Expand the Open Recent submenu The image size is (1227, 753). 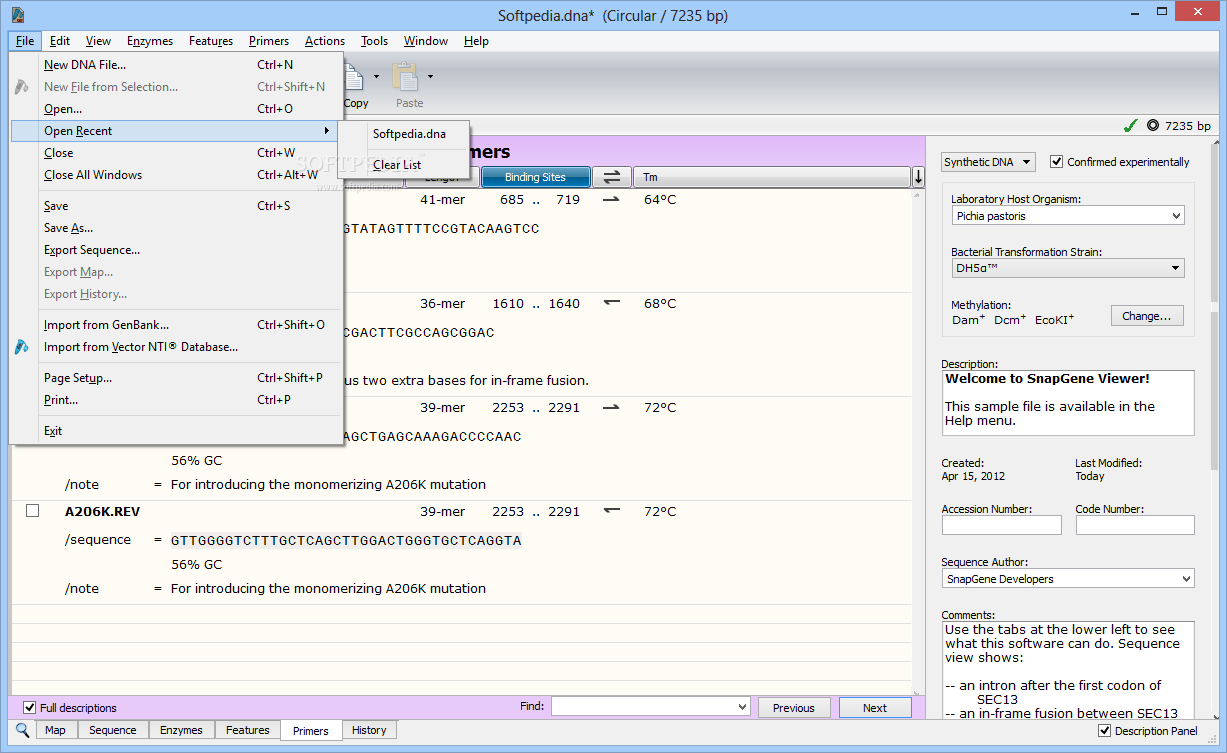tap(176, 131)
